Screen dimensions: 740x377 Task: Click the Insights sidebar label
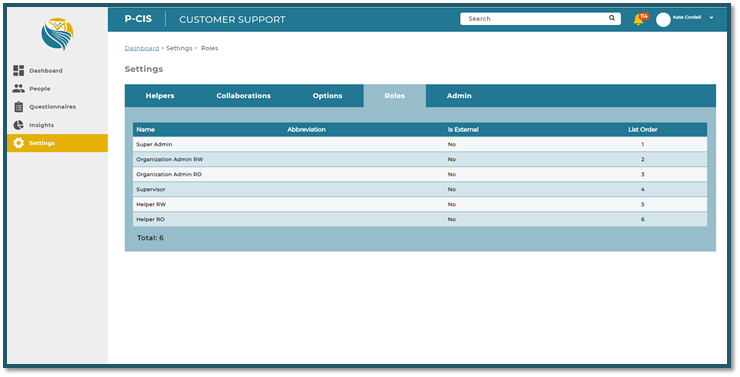coord(42,125)
